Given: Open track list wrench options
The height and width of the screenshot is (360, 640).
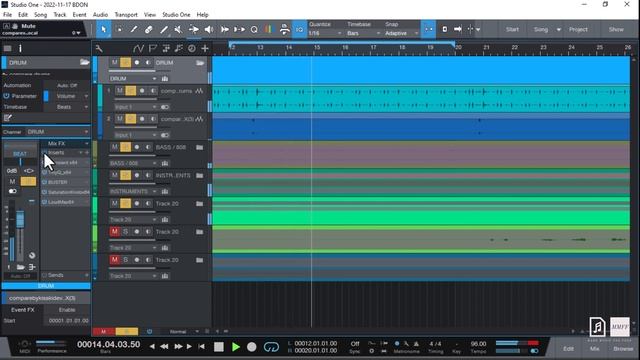Looking at the screenshot, I should coord(99,49).
